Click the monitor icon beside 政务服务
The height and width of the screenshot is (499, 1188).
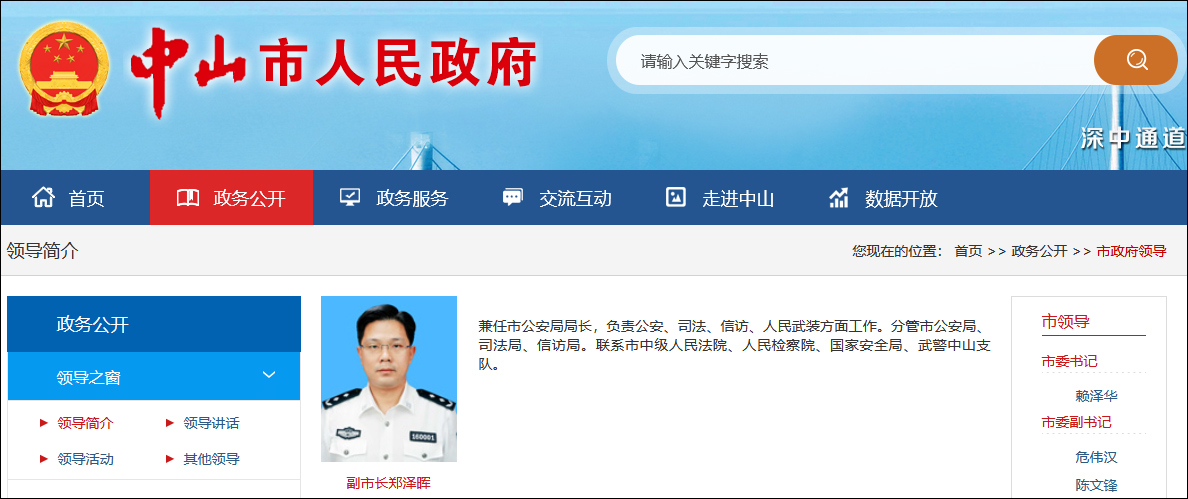[350, 198]
